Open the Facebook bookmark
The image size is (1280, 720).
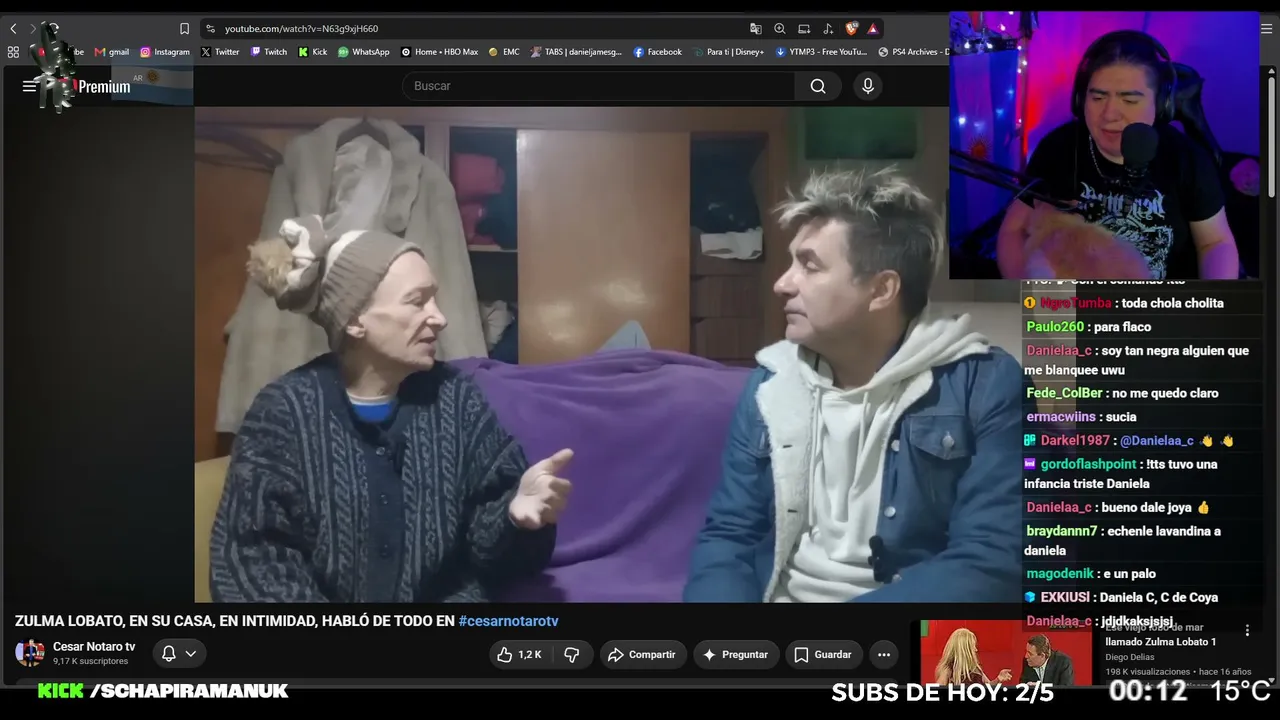click(658, 52)
